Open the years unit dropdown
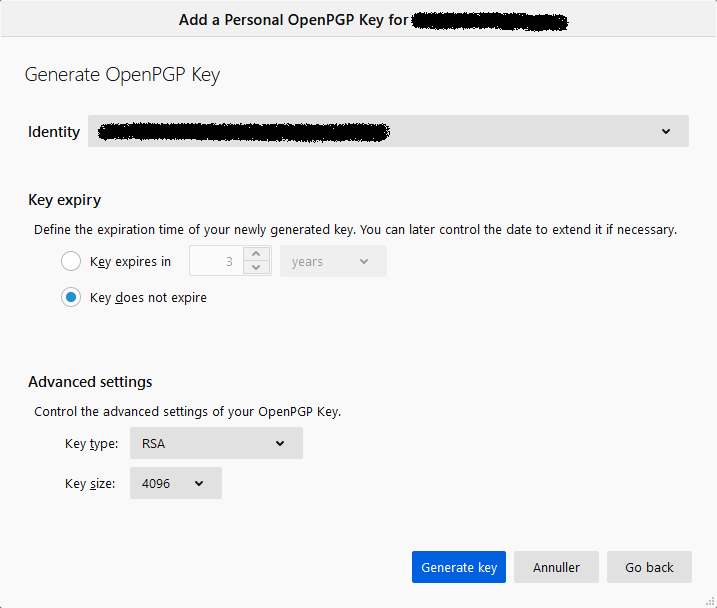This screenshot has width=717, height=608. tap(332, 262)
